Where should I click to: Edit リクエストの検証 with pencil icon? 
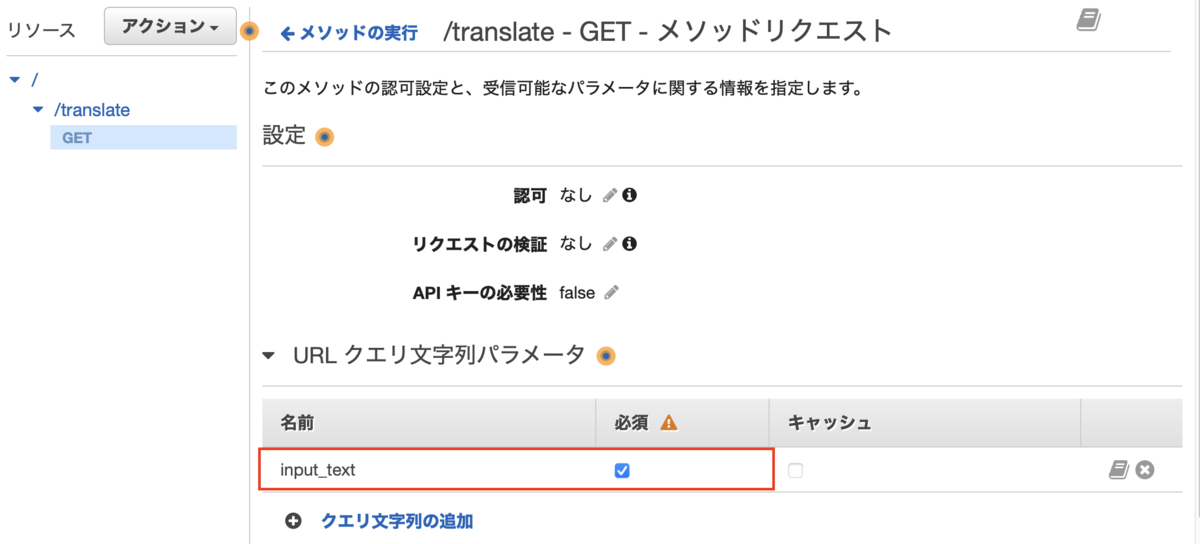[x=610, y=244]
